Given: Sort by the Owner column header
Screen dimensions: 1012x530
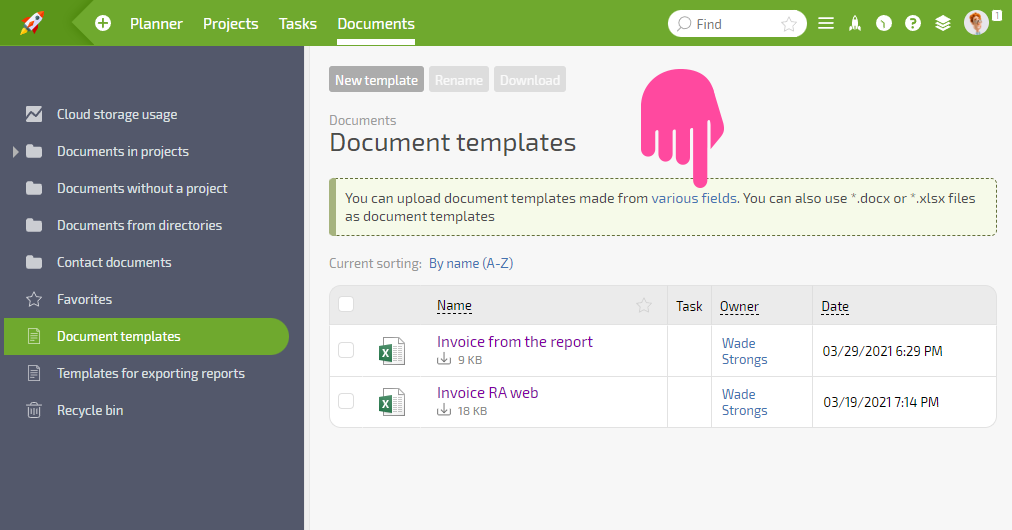Looking at the screenshot, I should tap(739, 307).
